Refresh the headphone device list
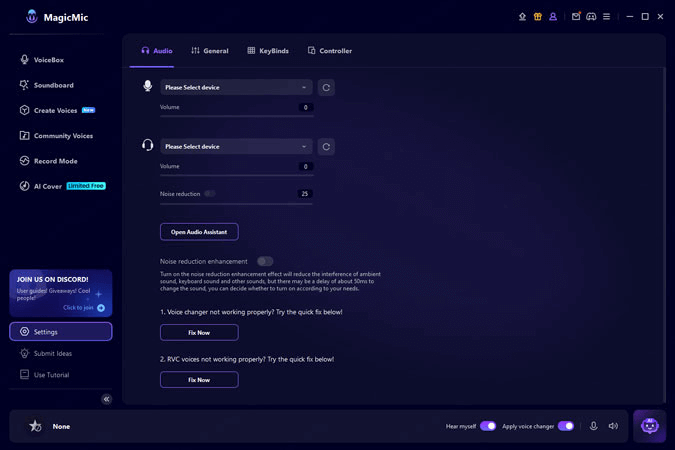Viewport: 675px width, 450px height. pos(326,147)
